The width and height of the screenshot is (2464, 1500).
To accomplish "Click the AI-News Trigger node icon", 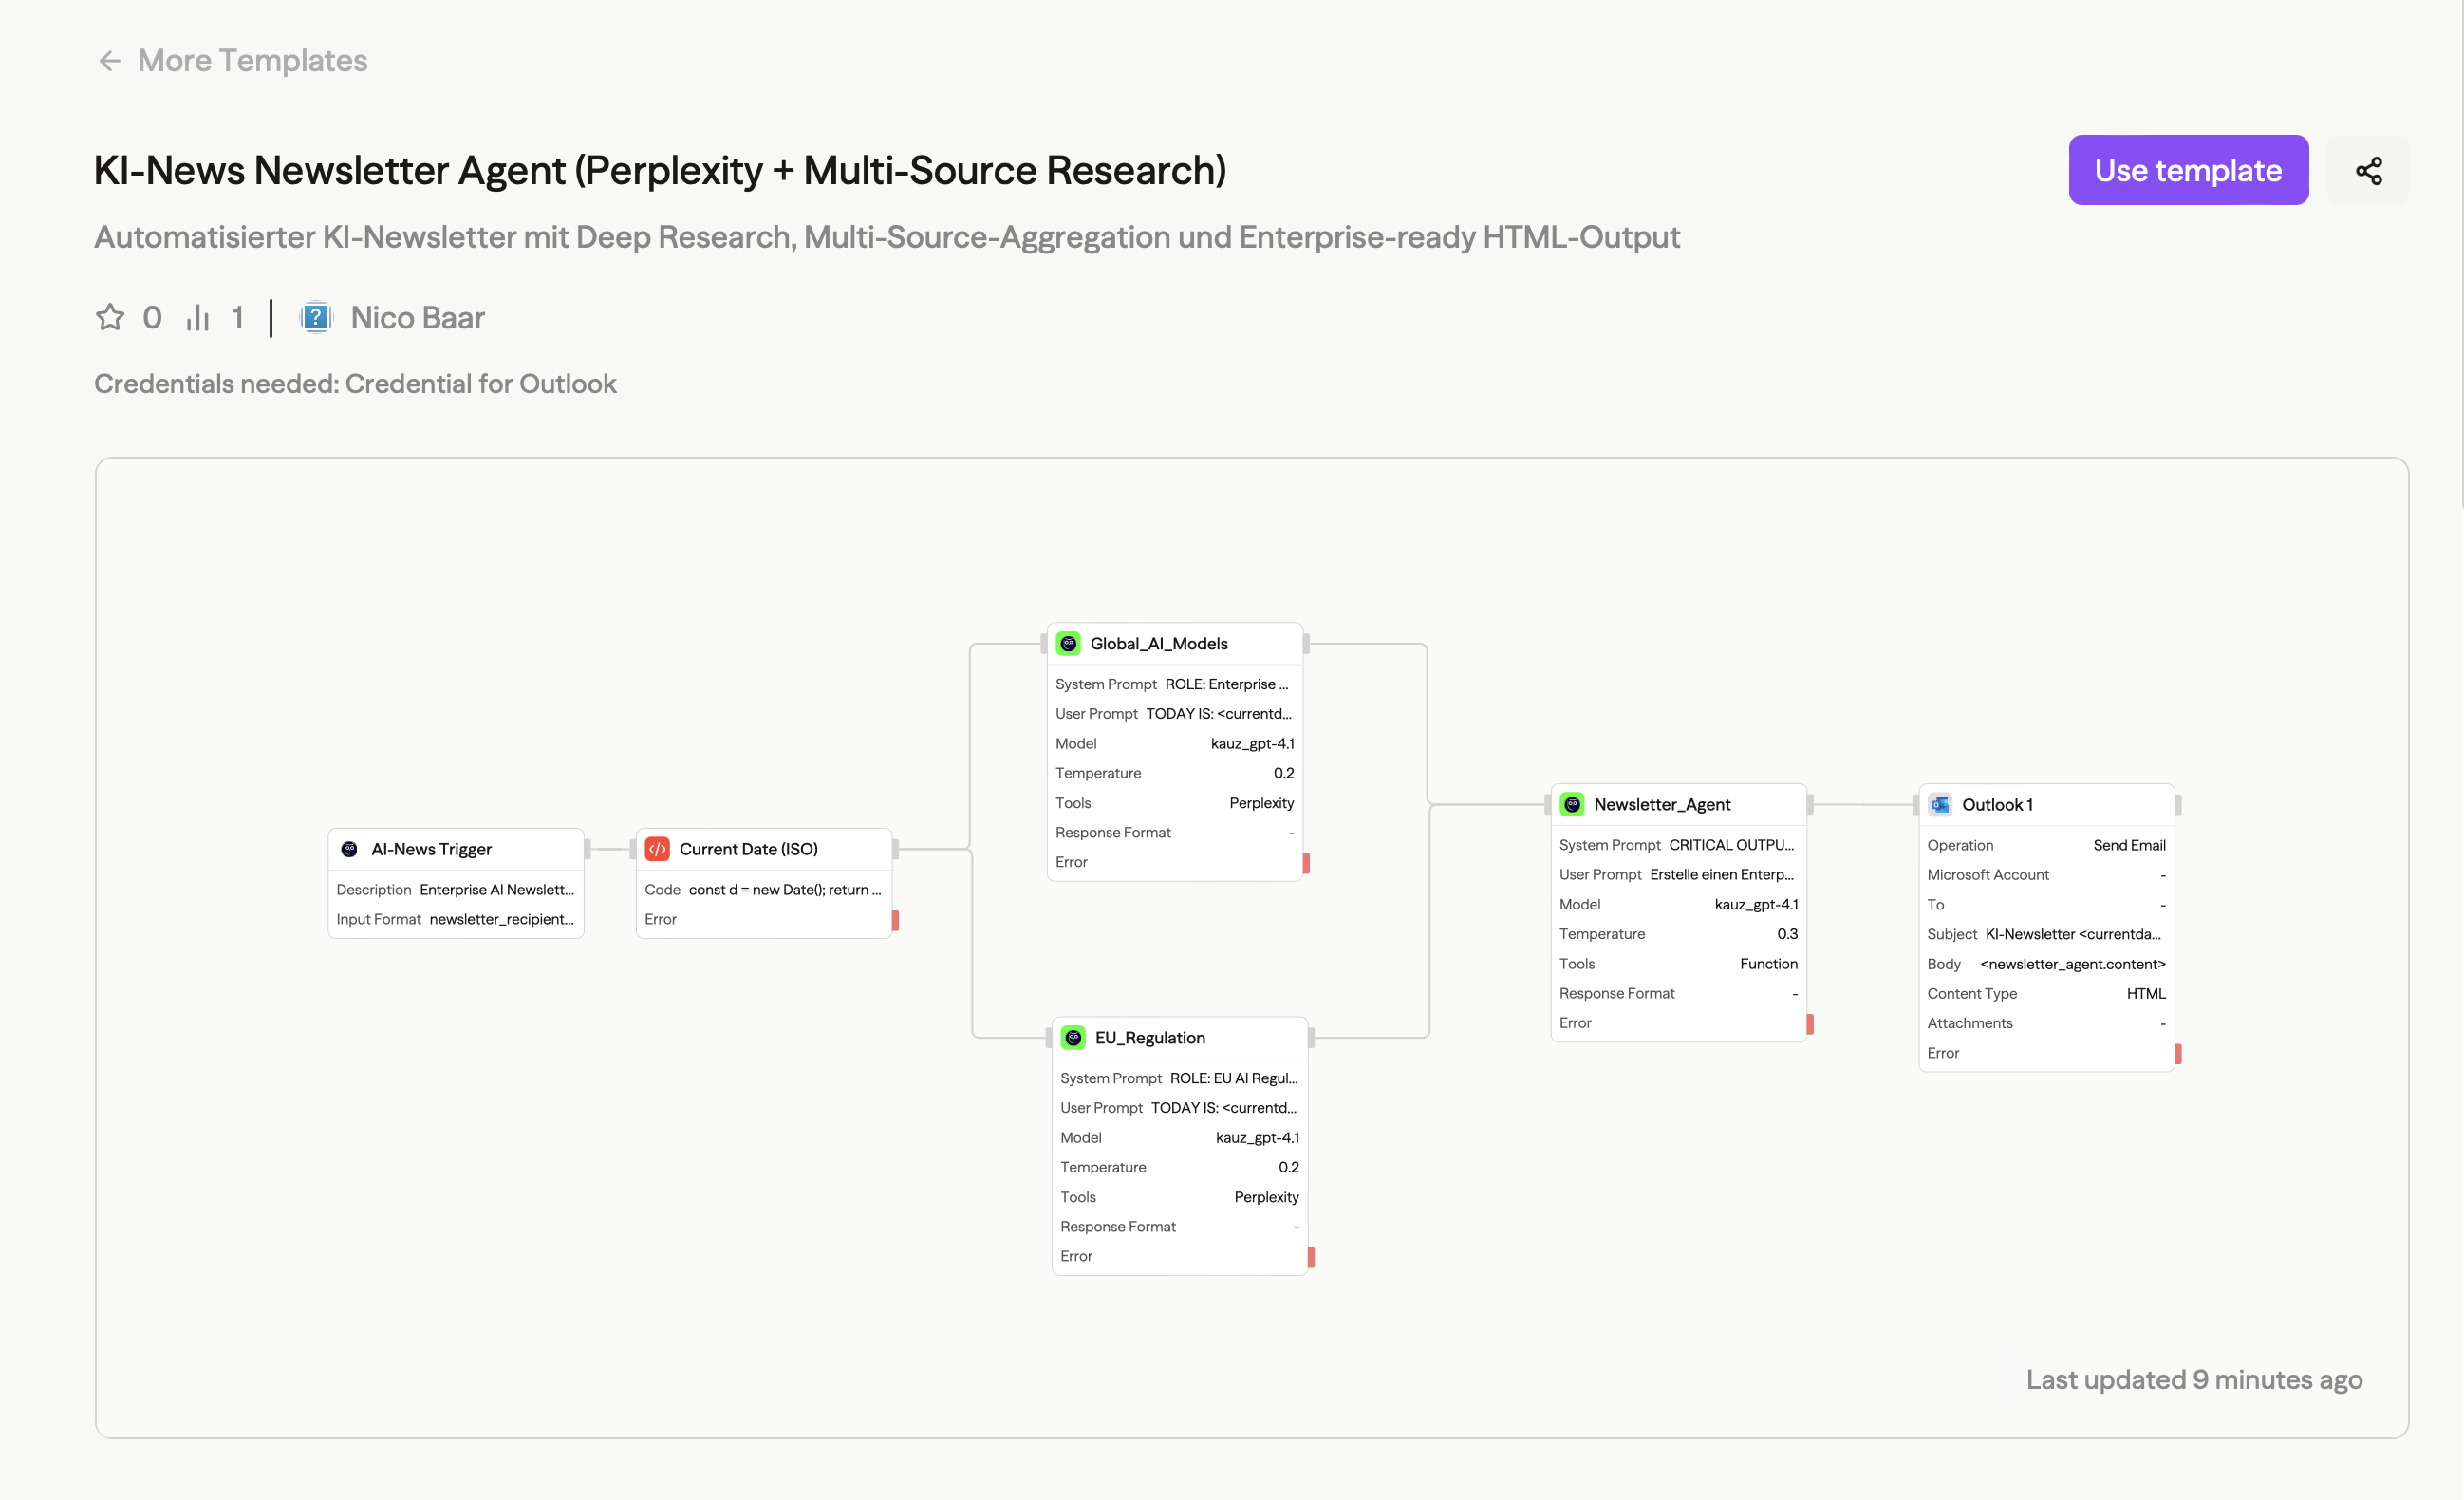I will pos(349,849).
